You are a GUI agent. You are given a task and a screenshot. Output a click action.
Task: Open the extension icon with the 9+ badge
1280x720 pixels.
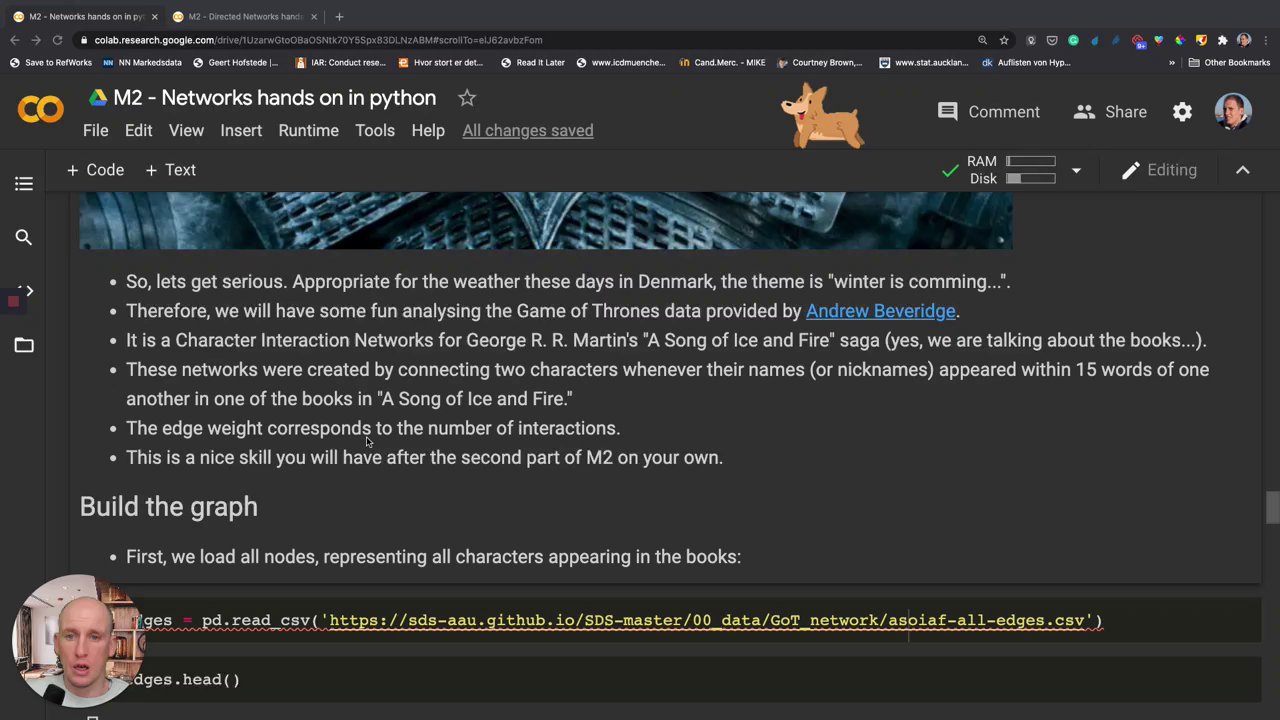coord(1139,42)
